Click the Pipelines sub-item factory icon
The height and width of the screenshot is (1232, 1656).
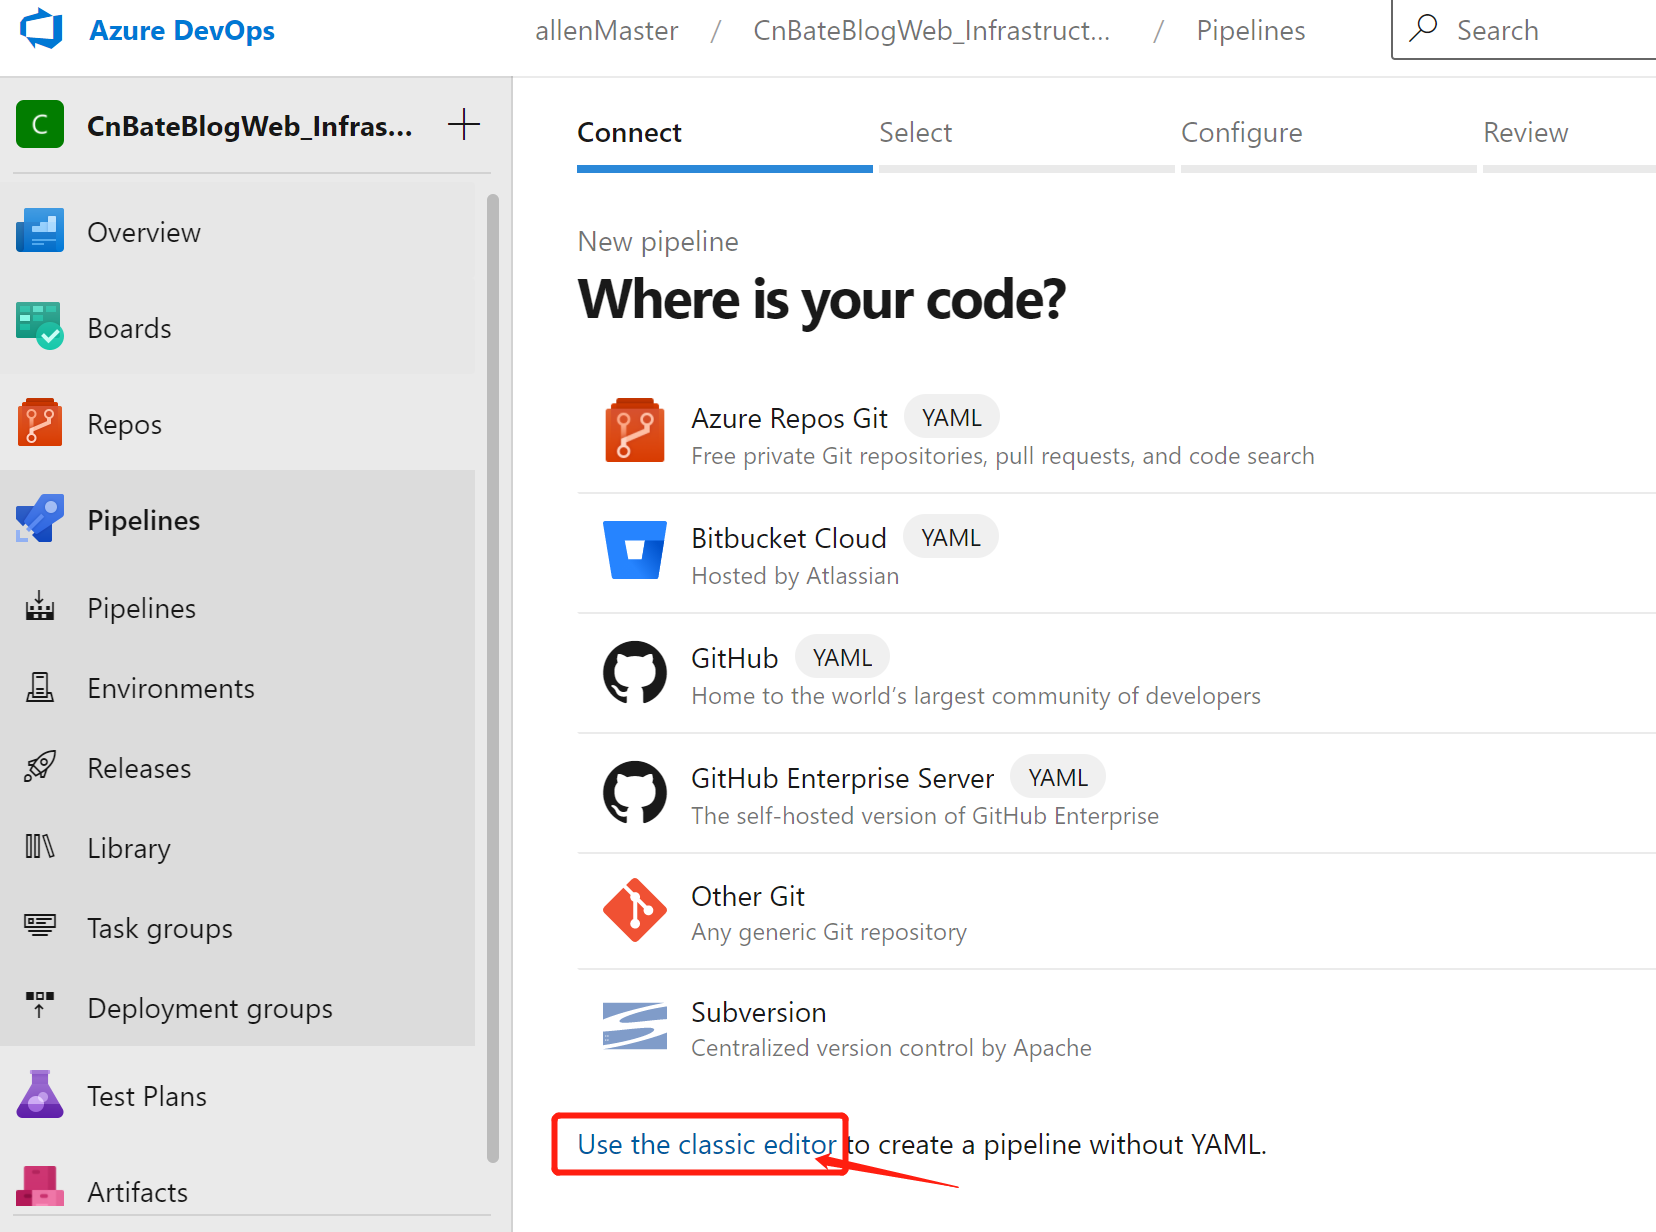pos(40,606)
